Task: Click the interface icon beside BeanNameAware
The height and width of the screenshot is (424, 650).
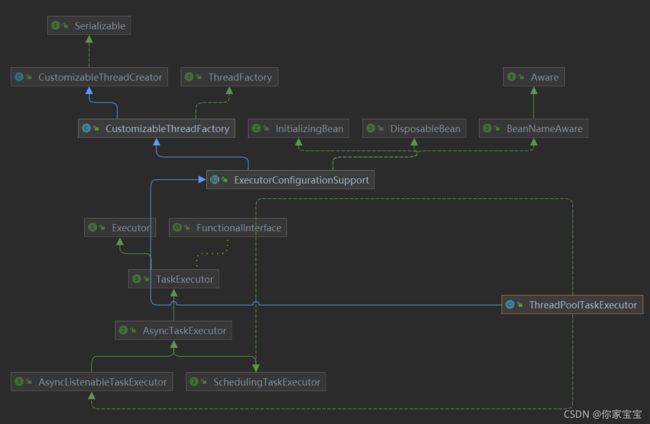Action: [x=488, y=128]
